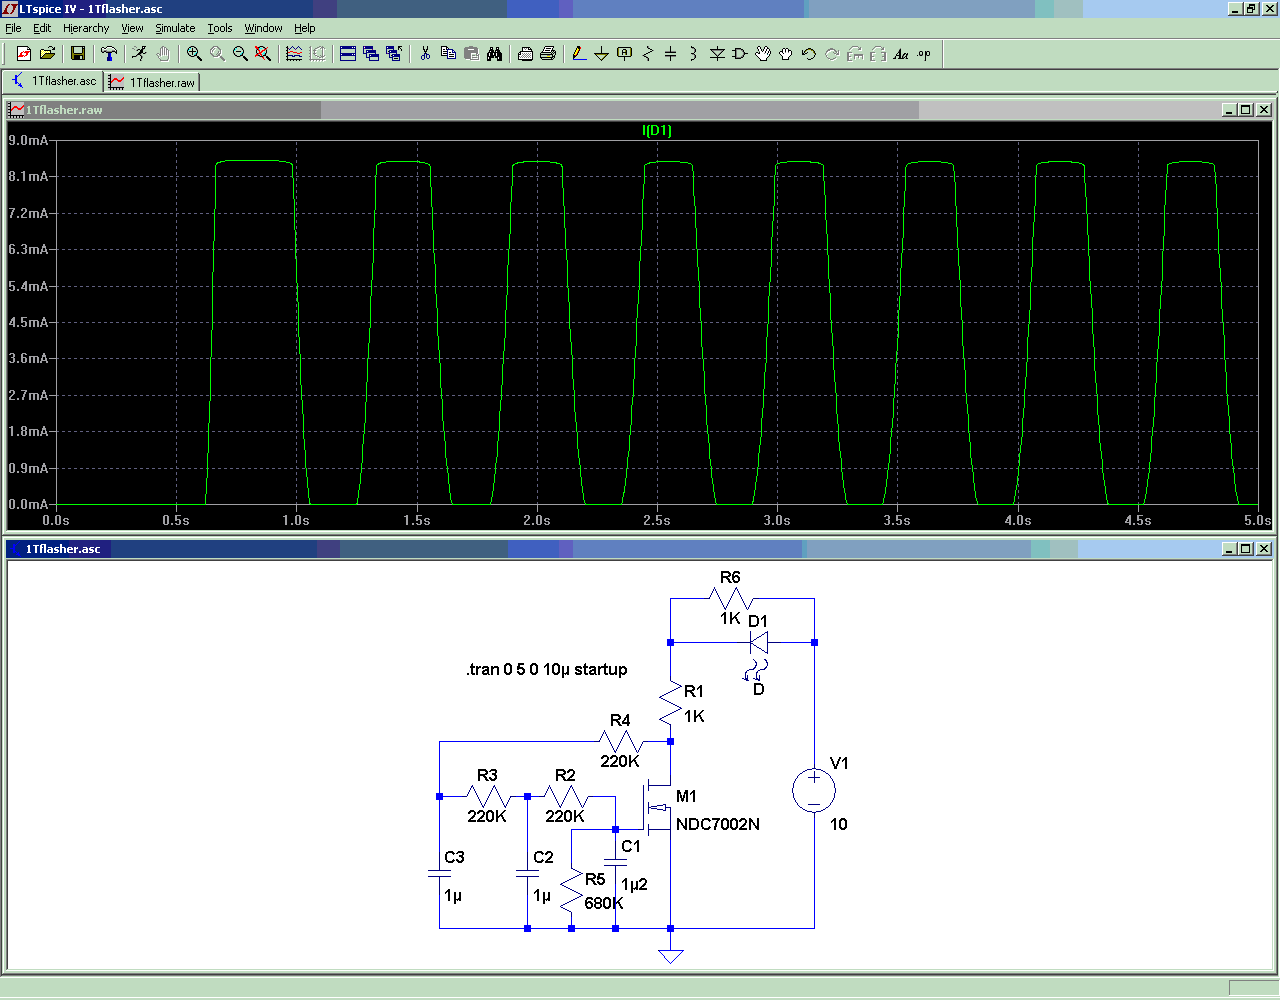Screen dimensions: 1280x1000
Task: Open the Hierarchy menu
Action: (x=86, y=28)
